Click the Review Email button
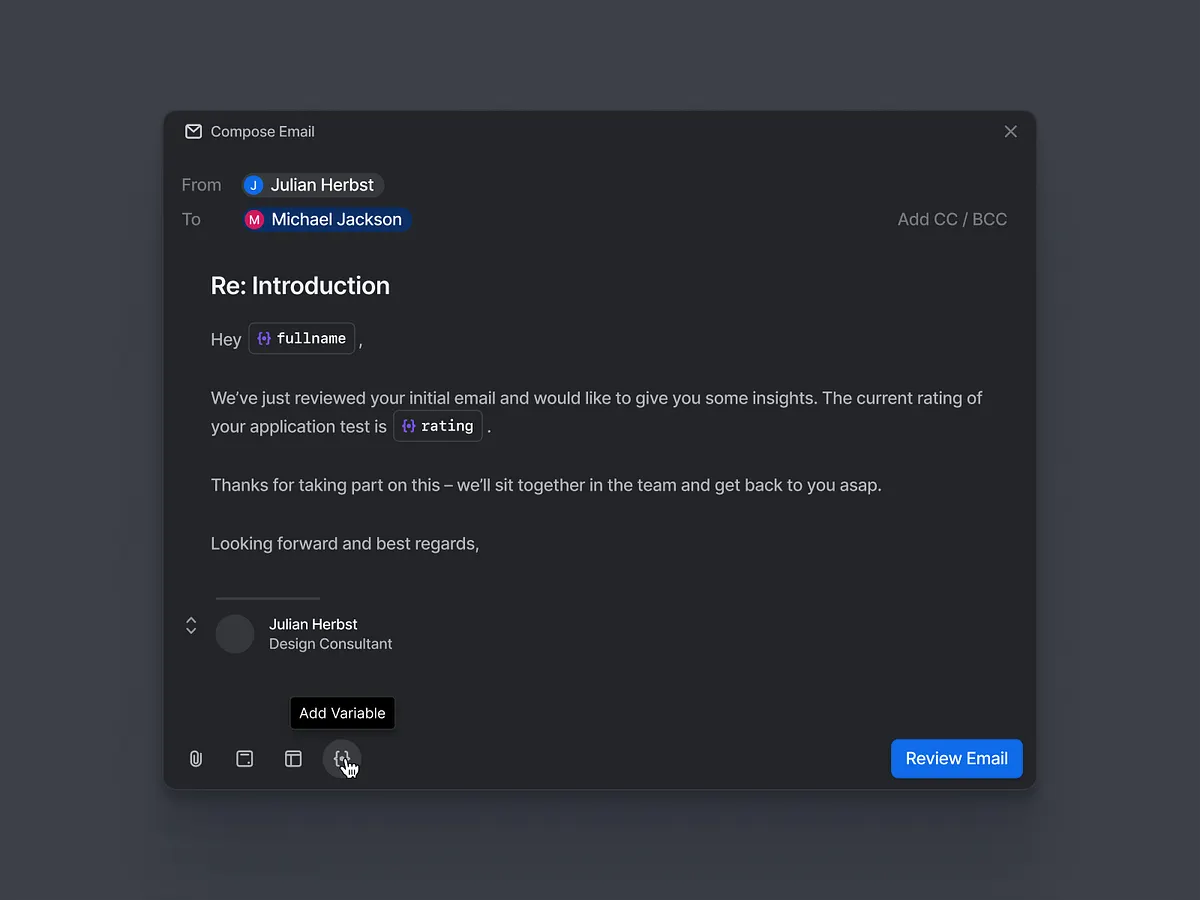The image size is (1200, 900). pyautogui.click(x=956, y=758)
